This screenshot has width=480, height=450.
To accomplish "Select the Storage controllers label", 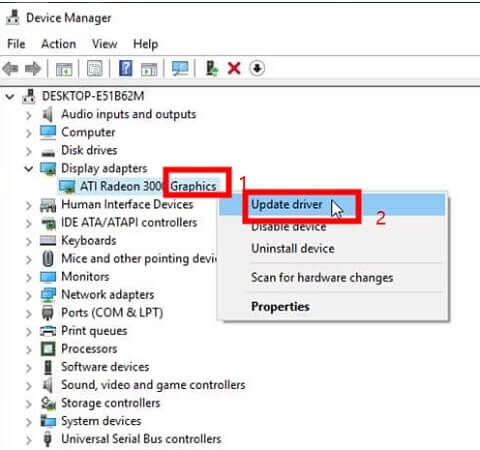I will click(x=111, y=403).
